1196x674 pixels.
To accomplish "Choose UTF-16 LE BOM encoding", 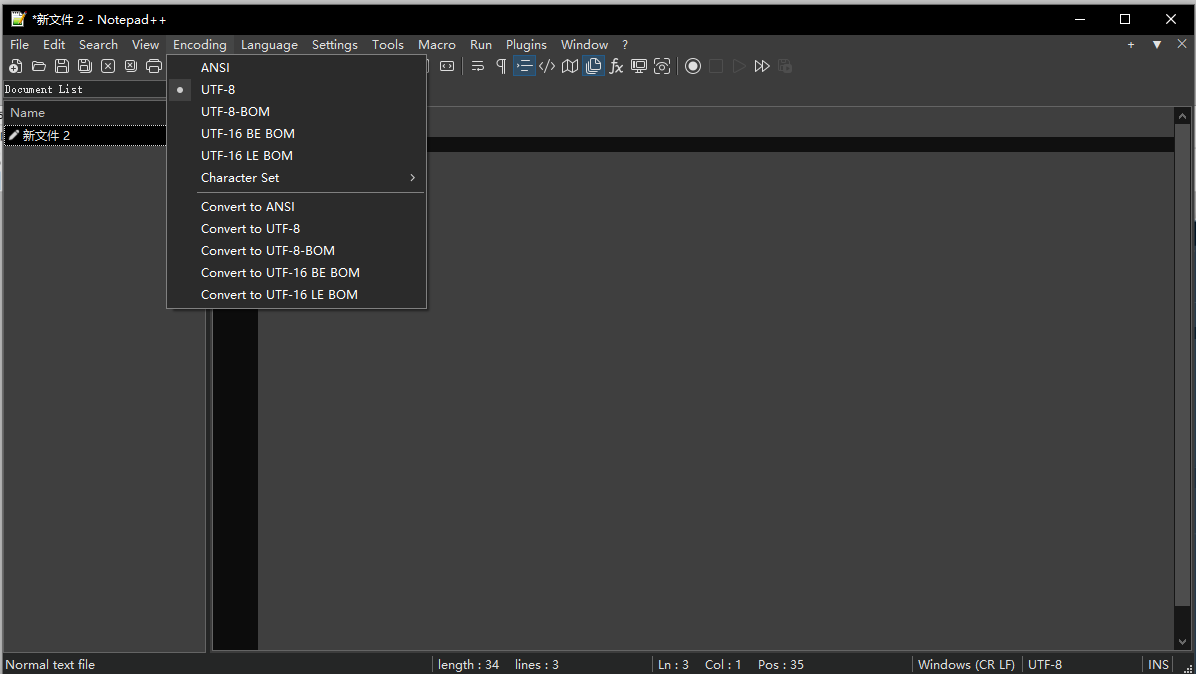I will [296, 156].
